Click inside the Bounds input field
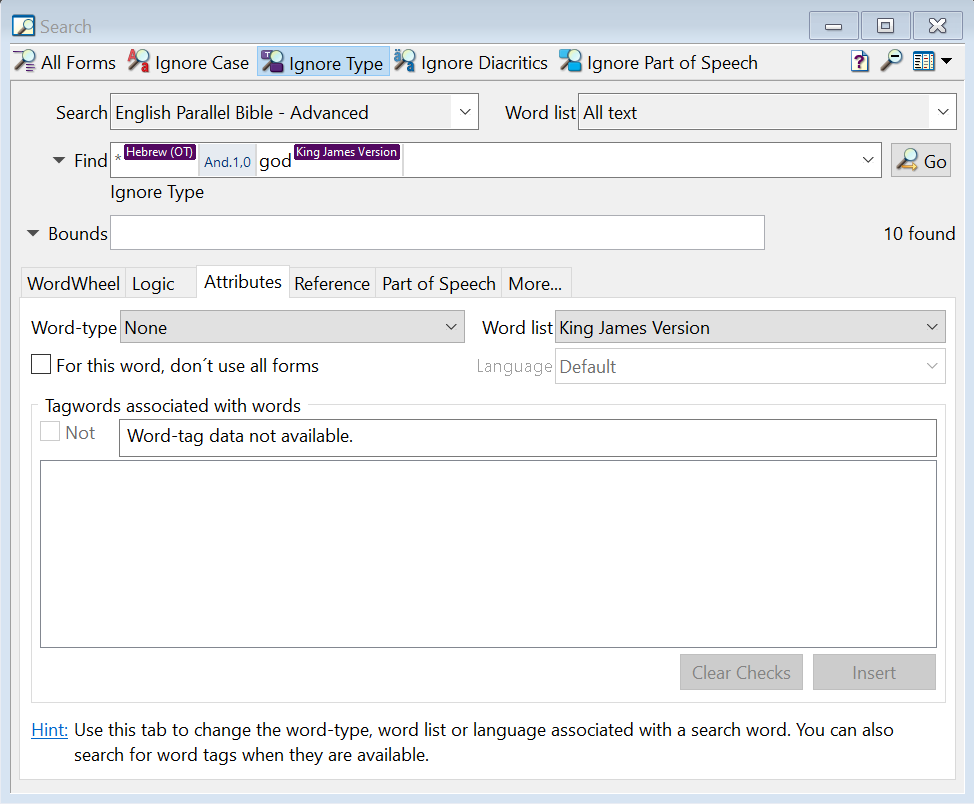 pos(437,233)
